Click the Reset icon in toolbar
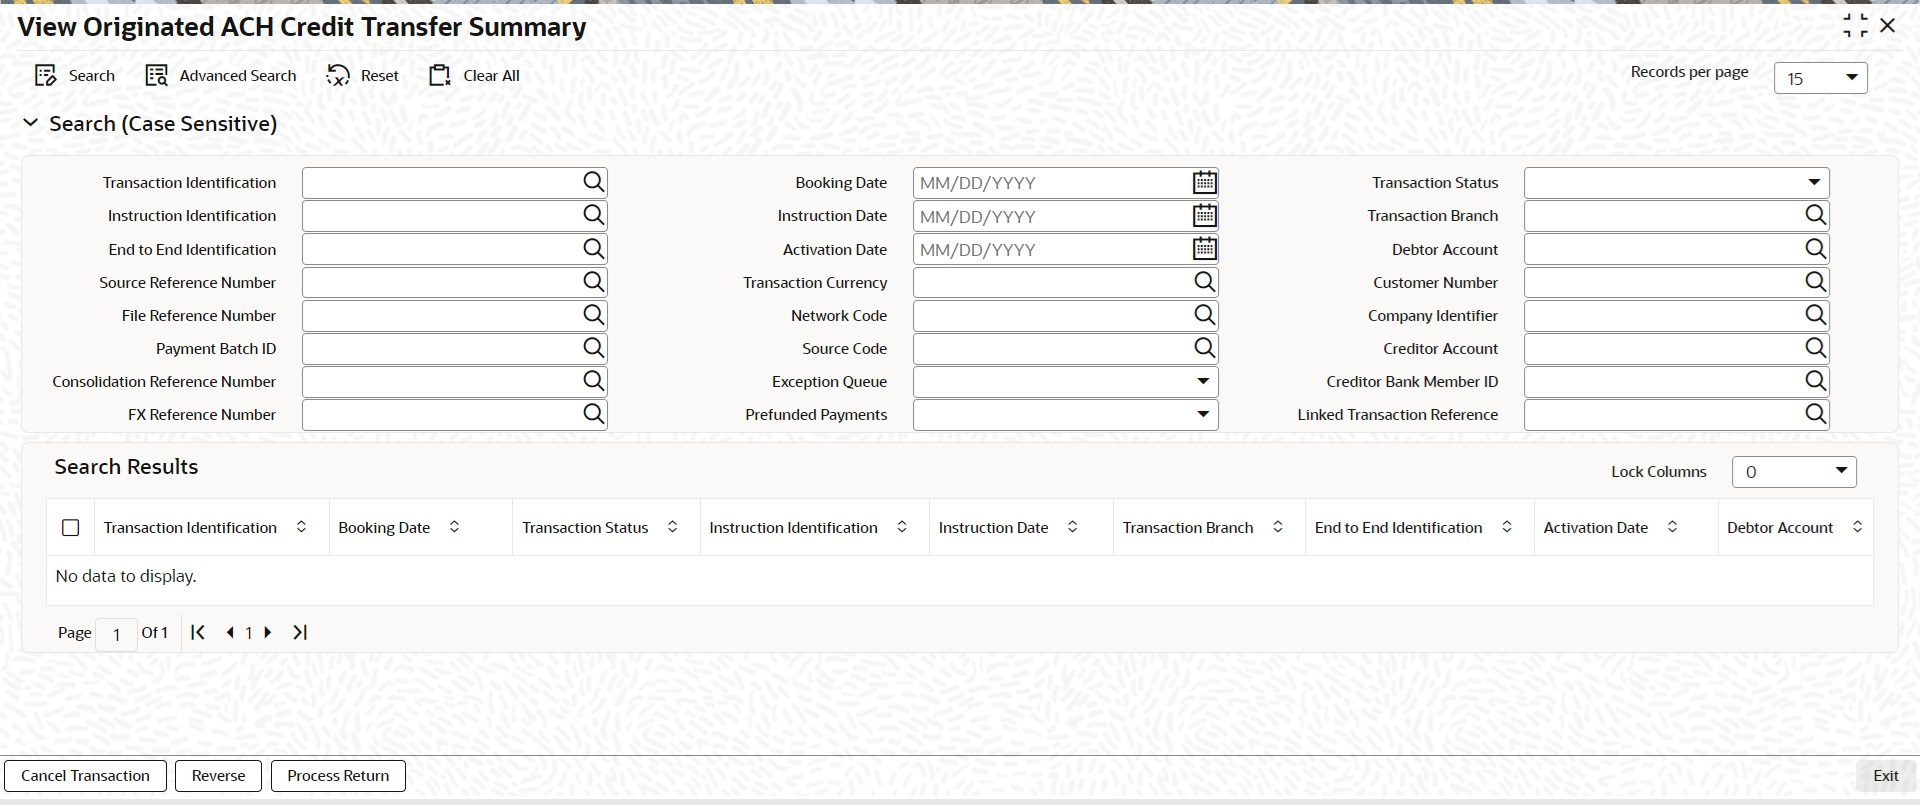 pos(338,76)
